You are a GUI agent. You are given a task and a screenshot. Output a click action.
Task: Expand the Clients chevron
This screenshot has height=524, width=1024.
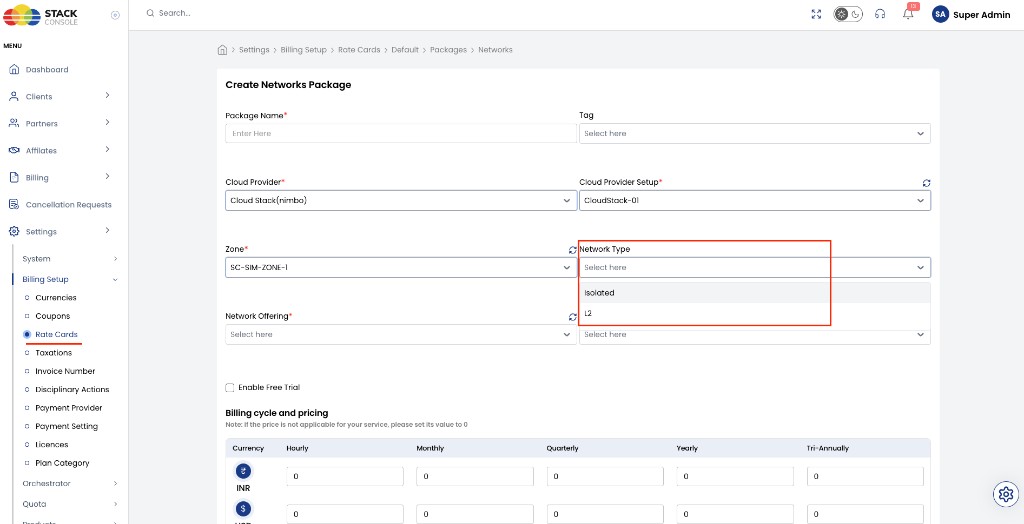107,95
